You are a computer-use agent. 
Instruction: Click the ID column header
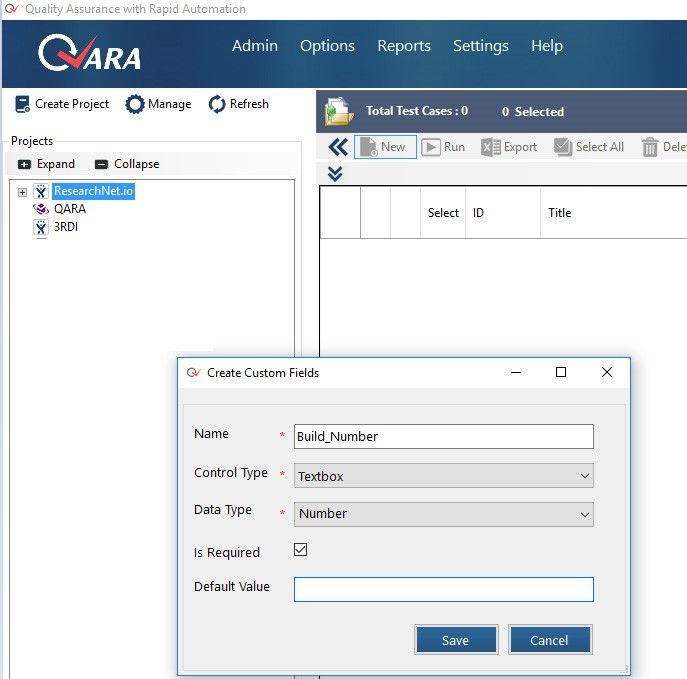(x=478, y=213)
